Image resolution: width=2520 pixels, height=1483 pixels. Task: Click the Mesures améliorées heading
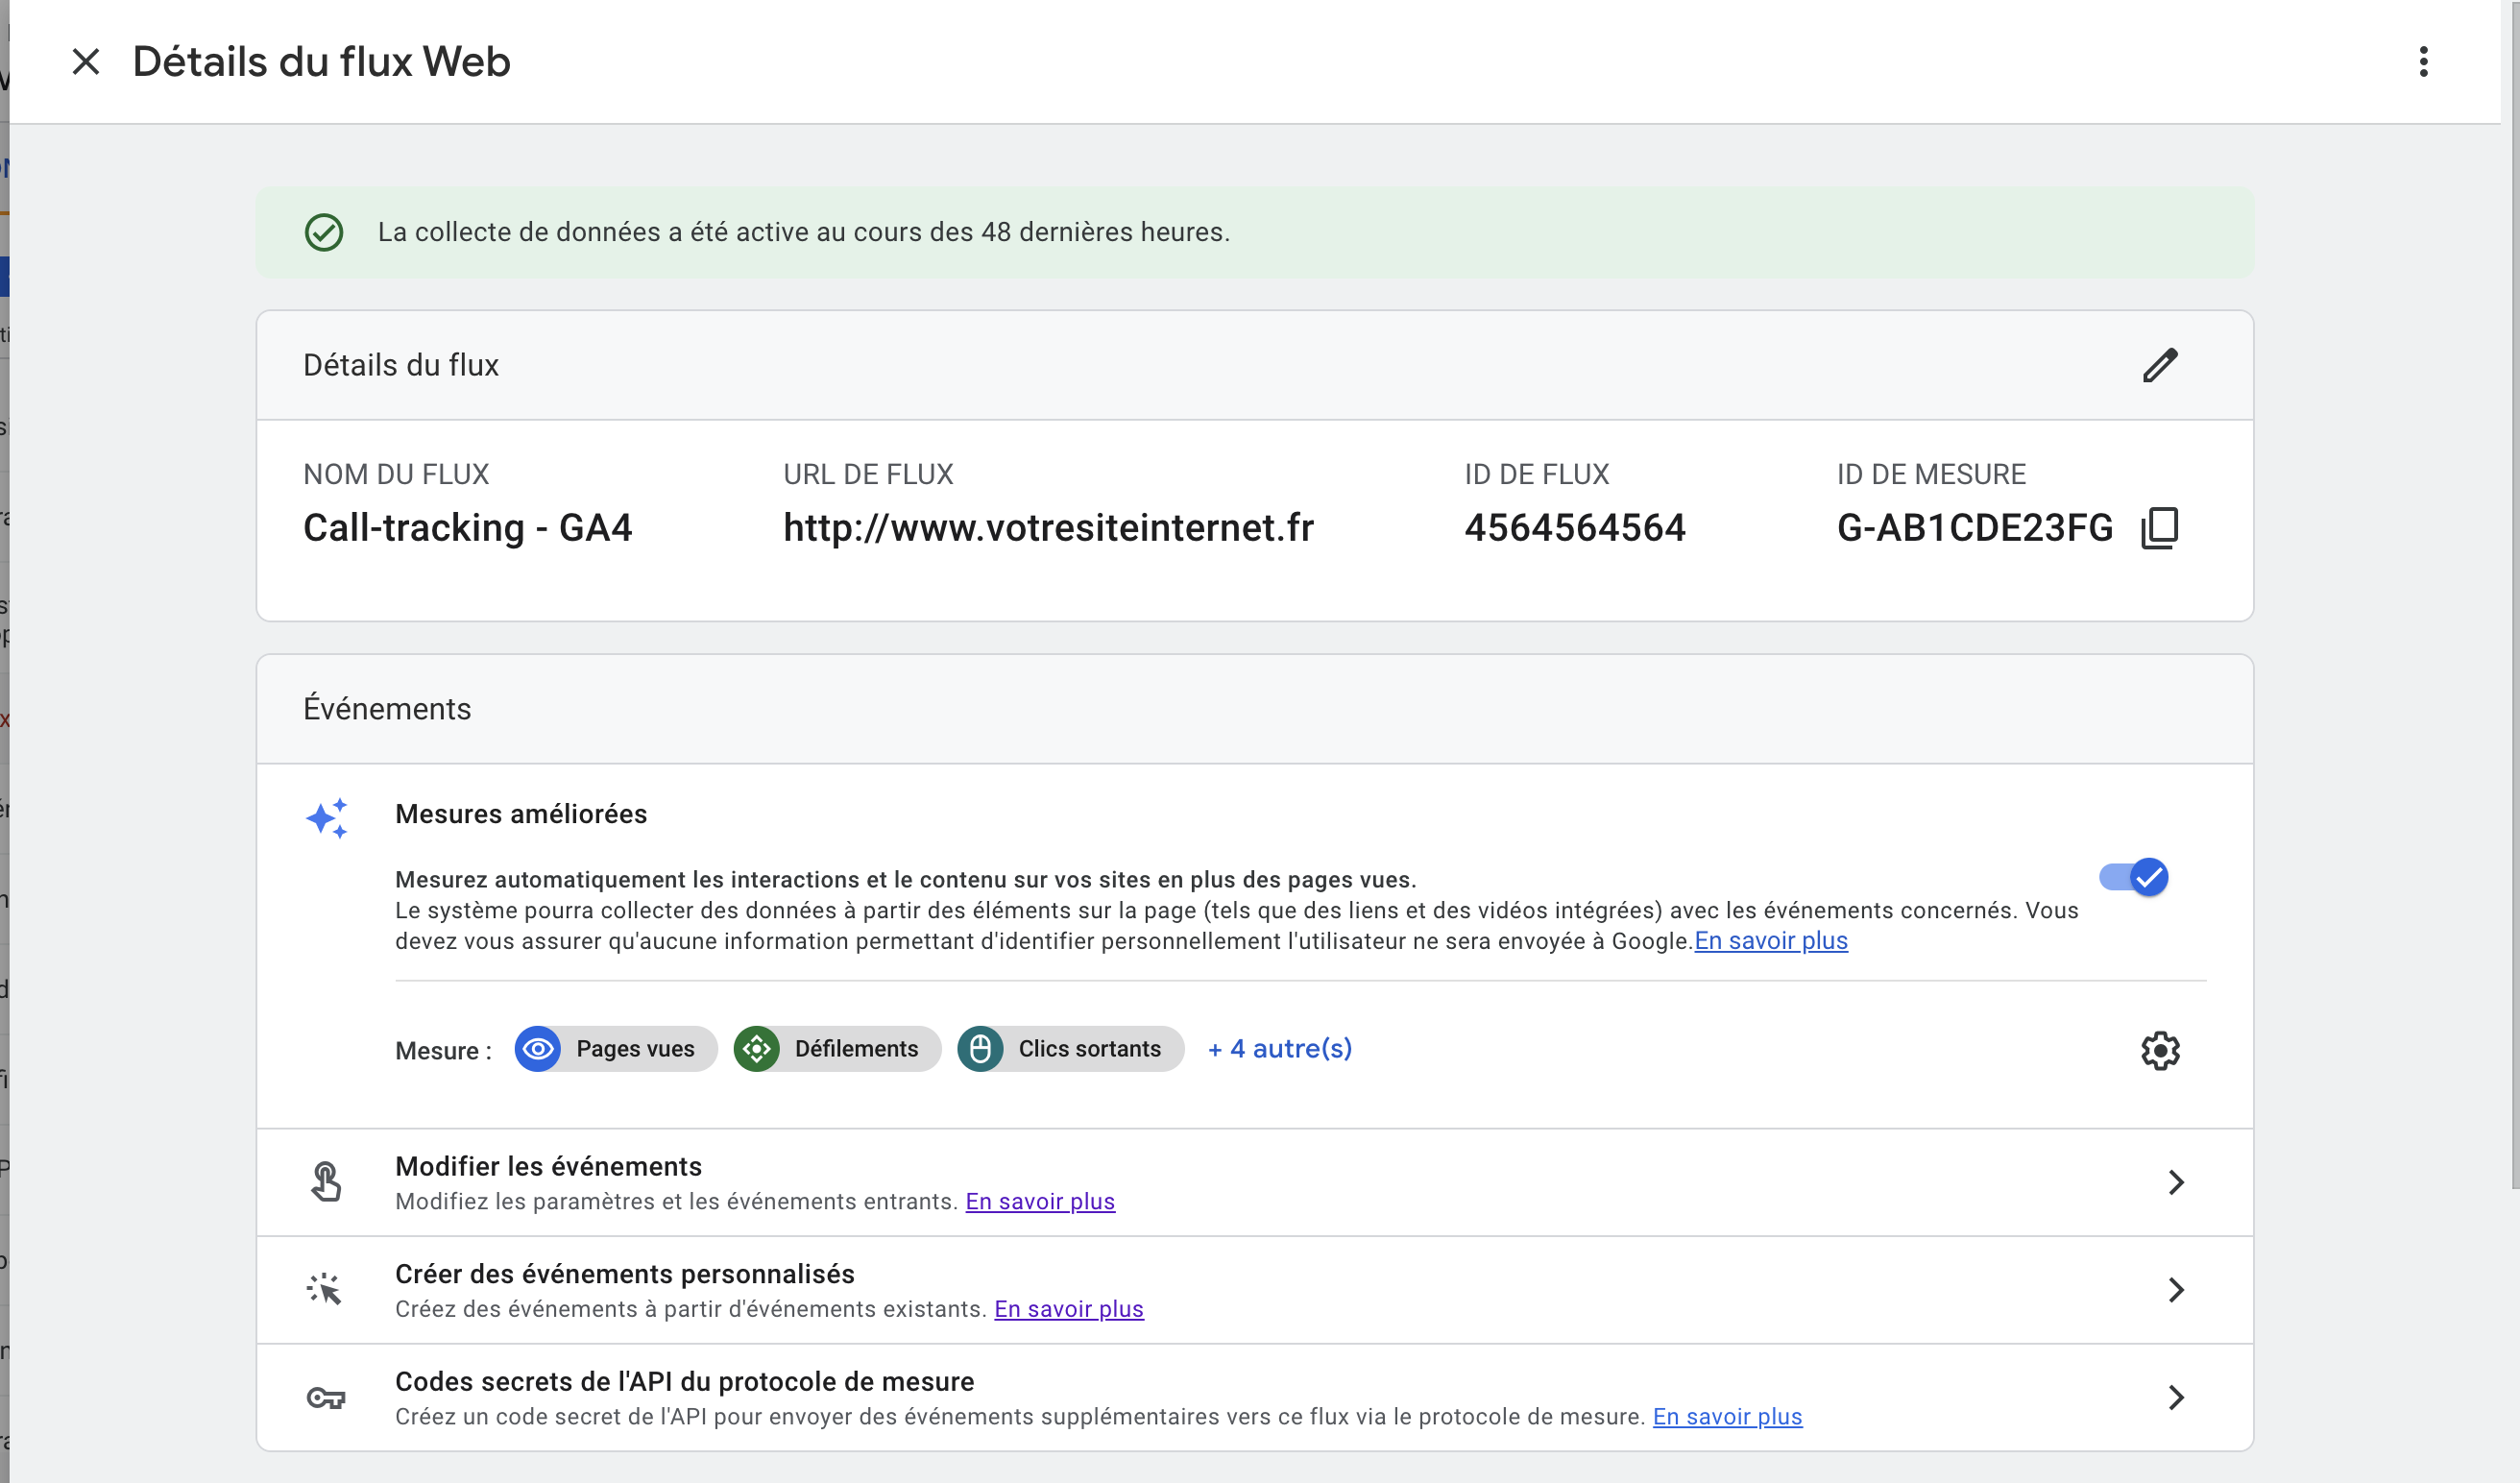point(521,814)
